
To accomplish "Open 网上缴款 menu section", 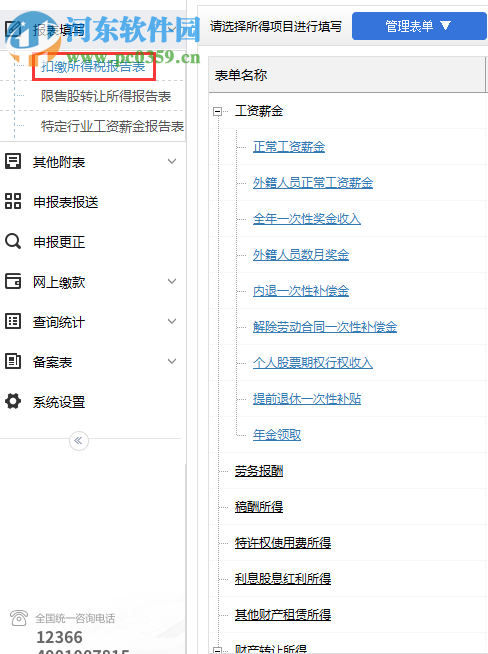I will tap(59, 282).
